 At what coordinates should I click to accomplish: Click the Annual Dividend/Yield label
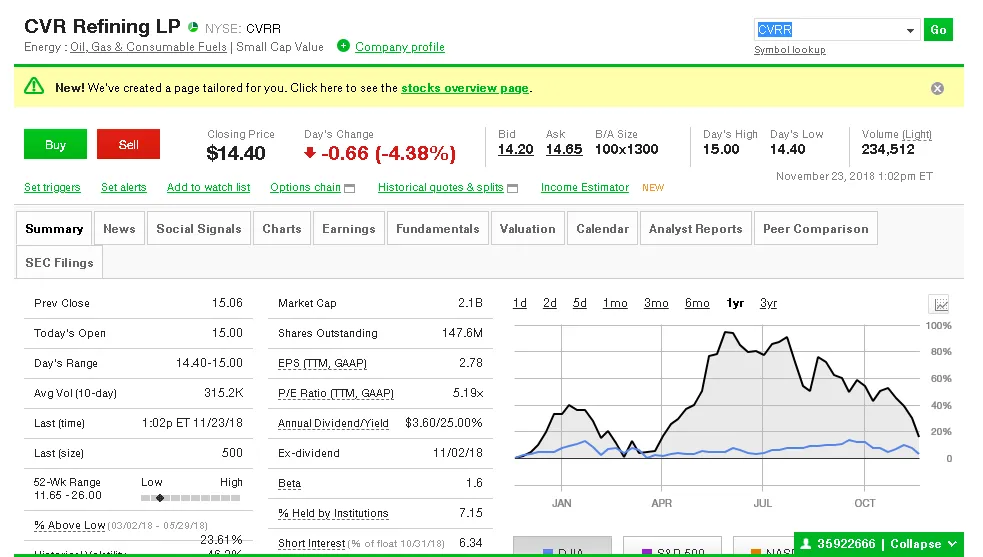tap(334, 423)
